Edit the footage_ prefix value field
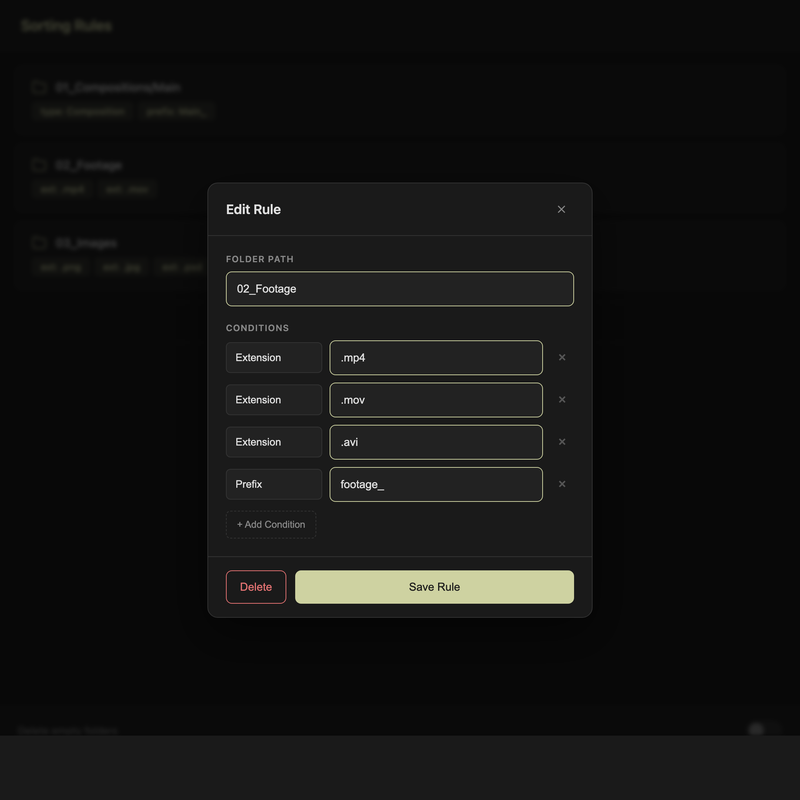The image size is (800, 800). 436,484
